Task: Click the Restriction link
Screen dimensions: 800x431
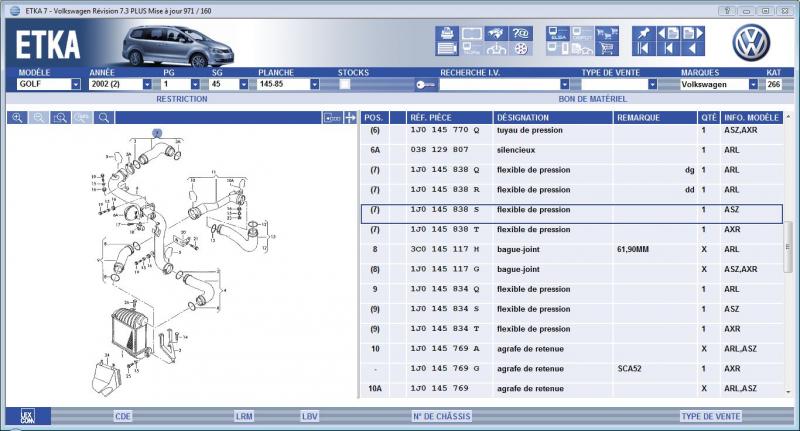Action: pos(182,99)
